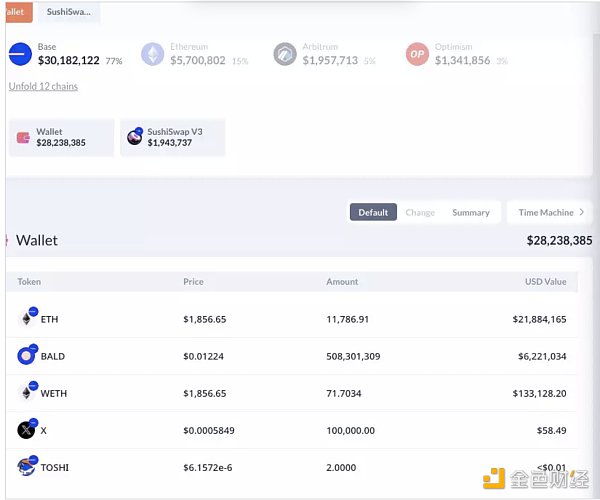Click the Base 77% share label
This screenshot has height=500, width=600.
[114, 61]
